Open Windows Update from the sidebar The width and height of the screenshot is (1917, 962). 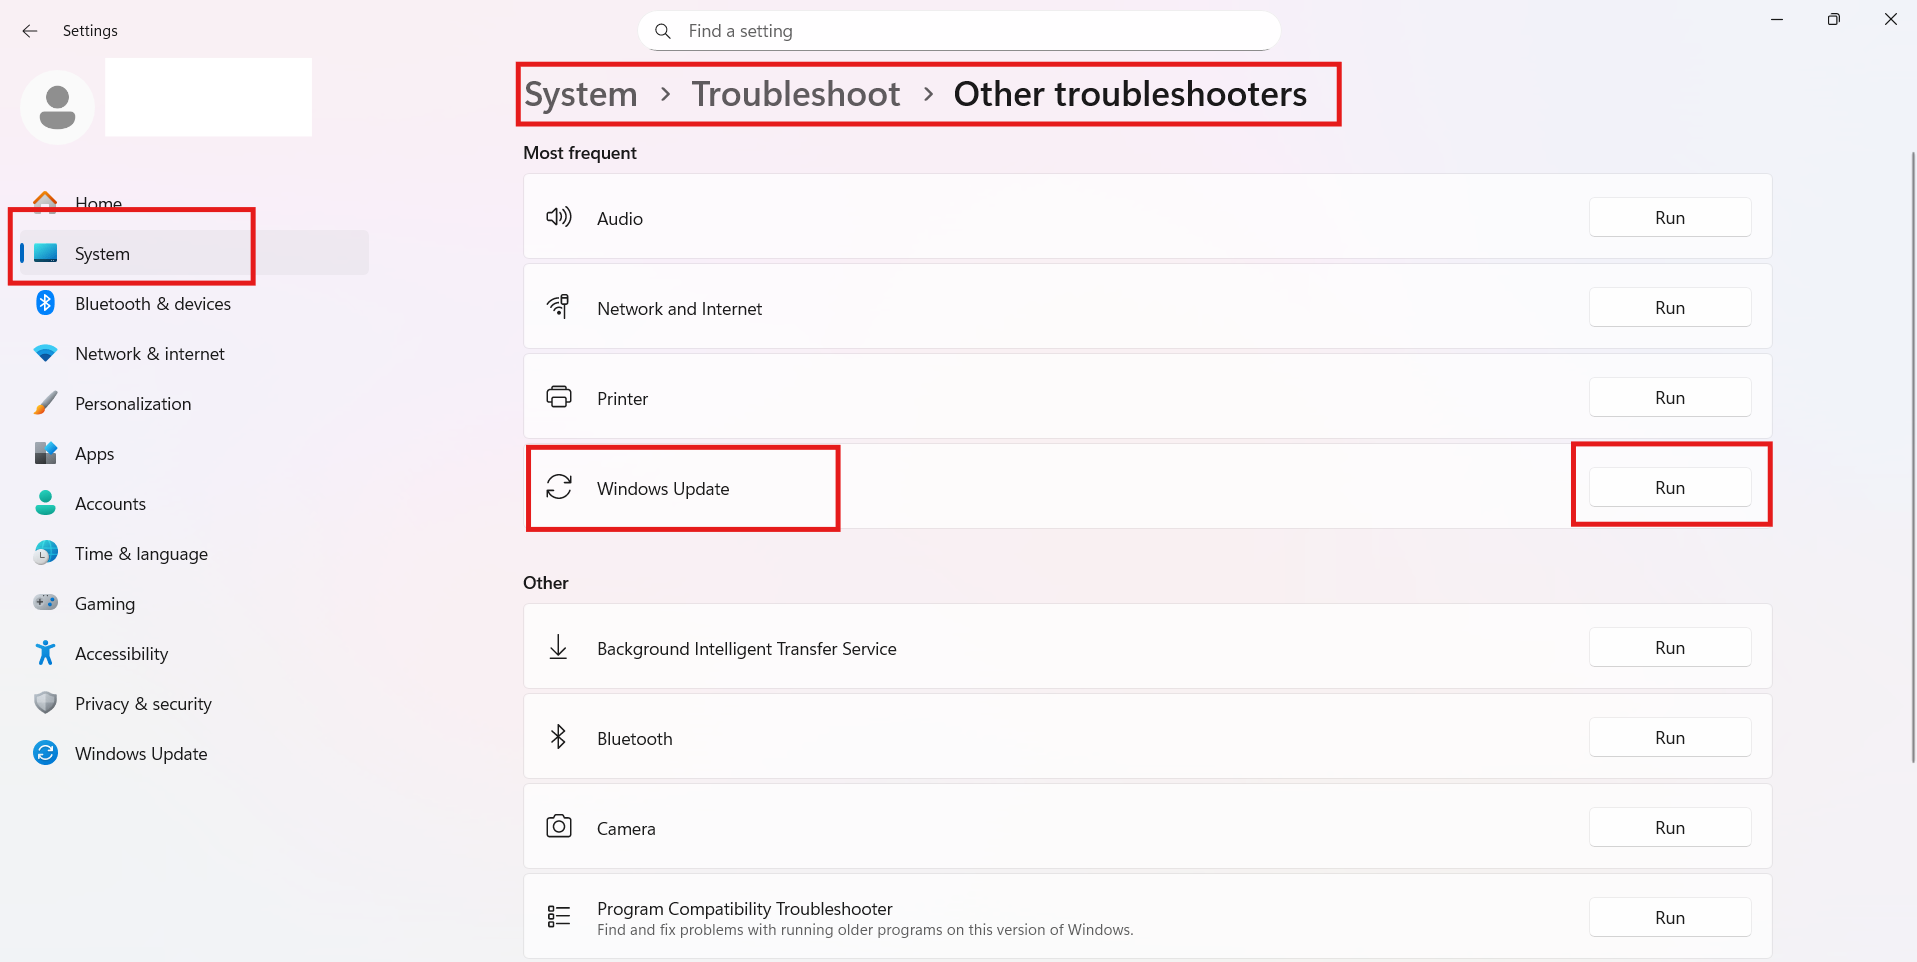tap(141, 753)
